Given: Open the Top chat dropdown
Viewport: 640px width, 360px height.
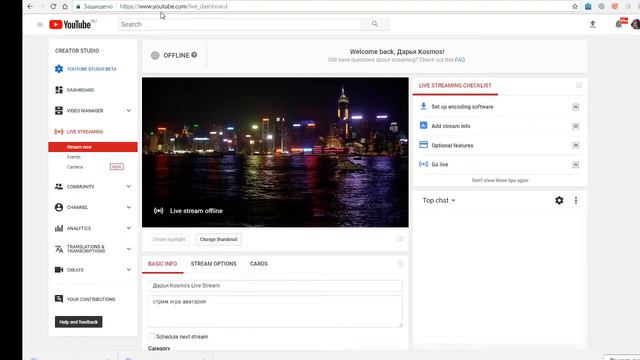Looking at the screenshot, I should coord(439,200).
